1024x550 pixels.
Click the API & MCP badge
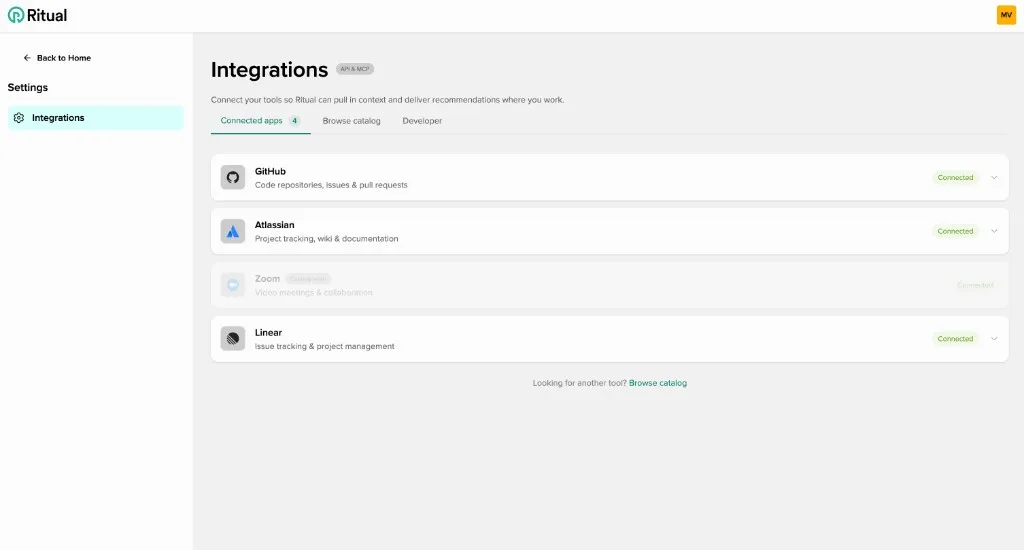point(355,69)
